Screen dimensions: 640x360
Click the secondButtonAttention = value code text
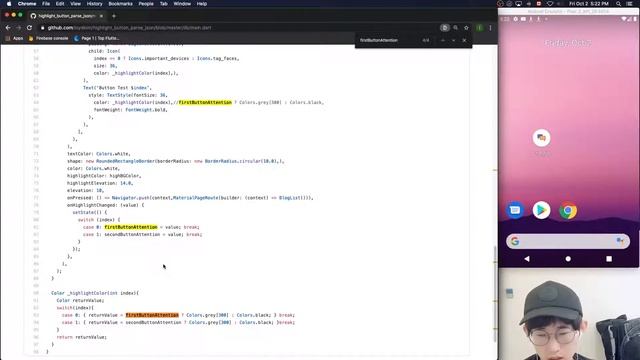(143, 235)
